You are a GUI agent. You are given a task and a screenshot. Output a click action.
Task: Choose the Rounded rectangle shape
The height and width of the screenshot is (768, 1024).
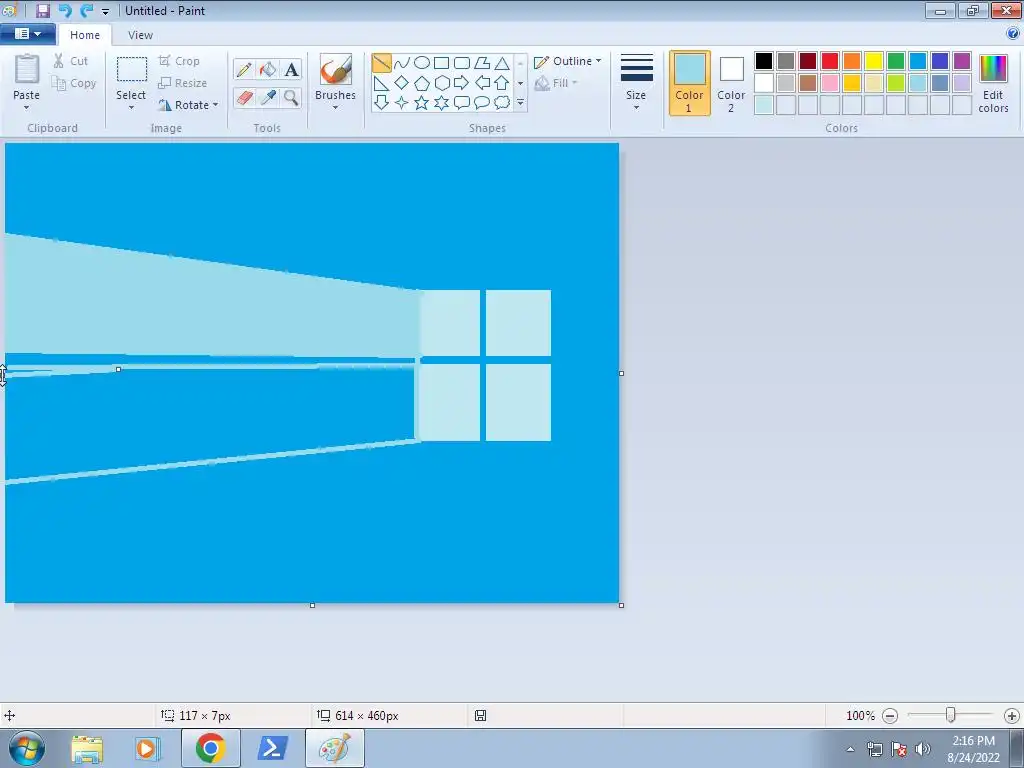pos(462,63)
